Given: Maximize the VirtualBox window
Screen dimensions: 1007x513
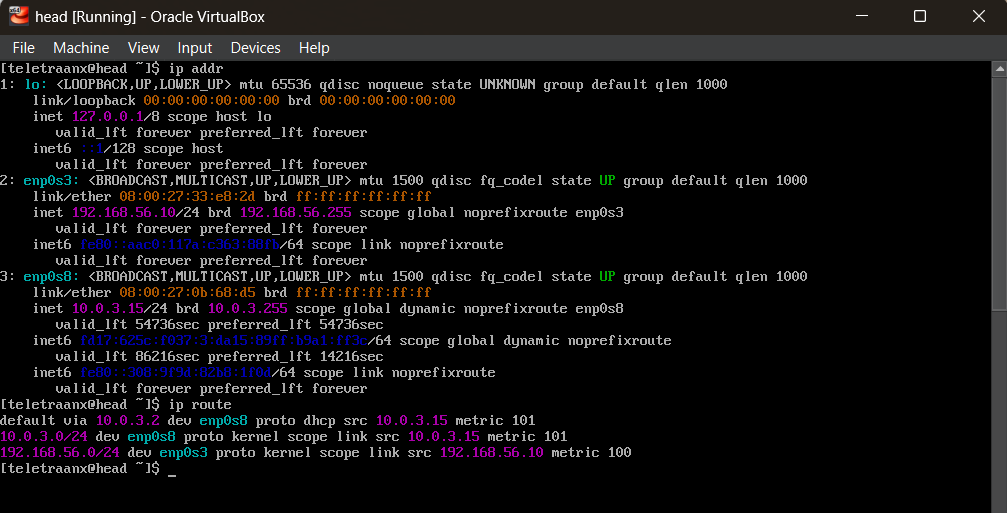Looking at the screenshot, I should (920, 16).
